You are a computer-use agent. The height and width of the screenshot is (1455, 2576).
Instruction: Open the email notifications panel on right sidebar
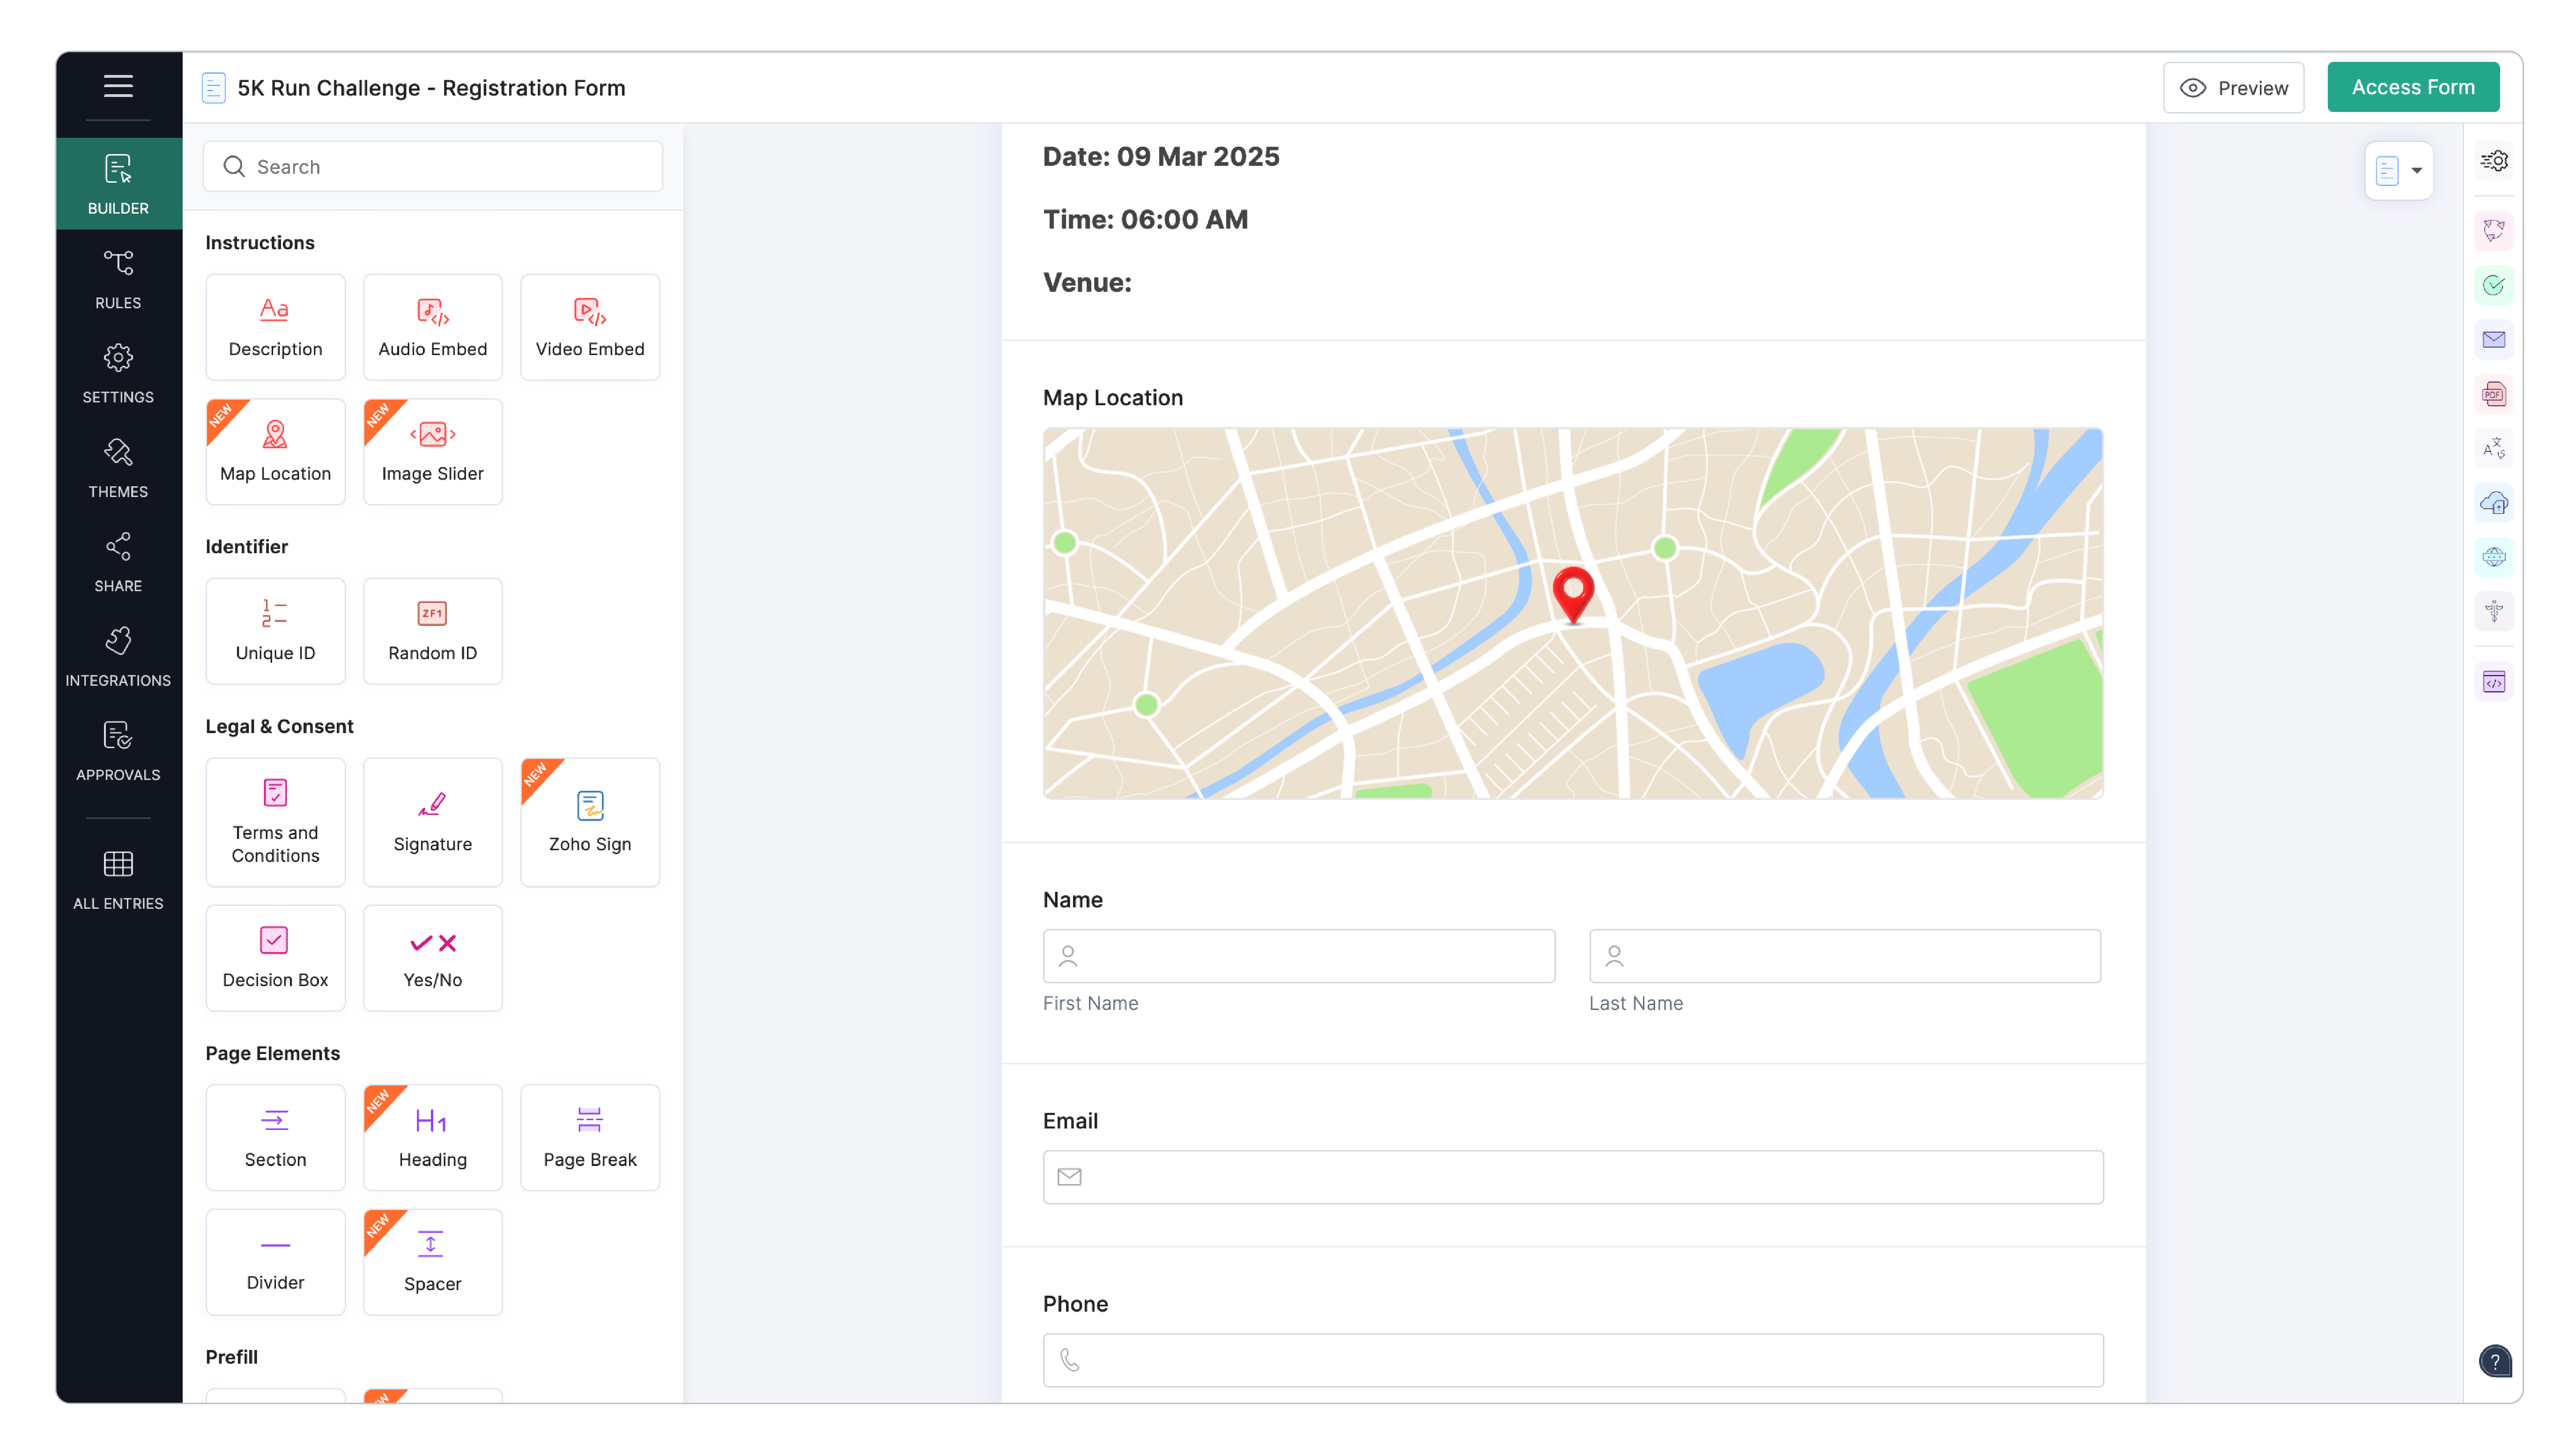tap(2494, 339)
